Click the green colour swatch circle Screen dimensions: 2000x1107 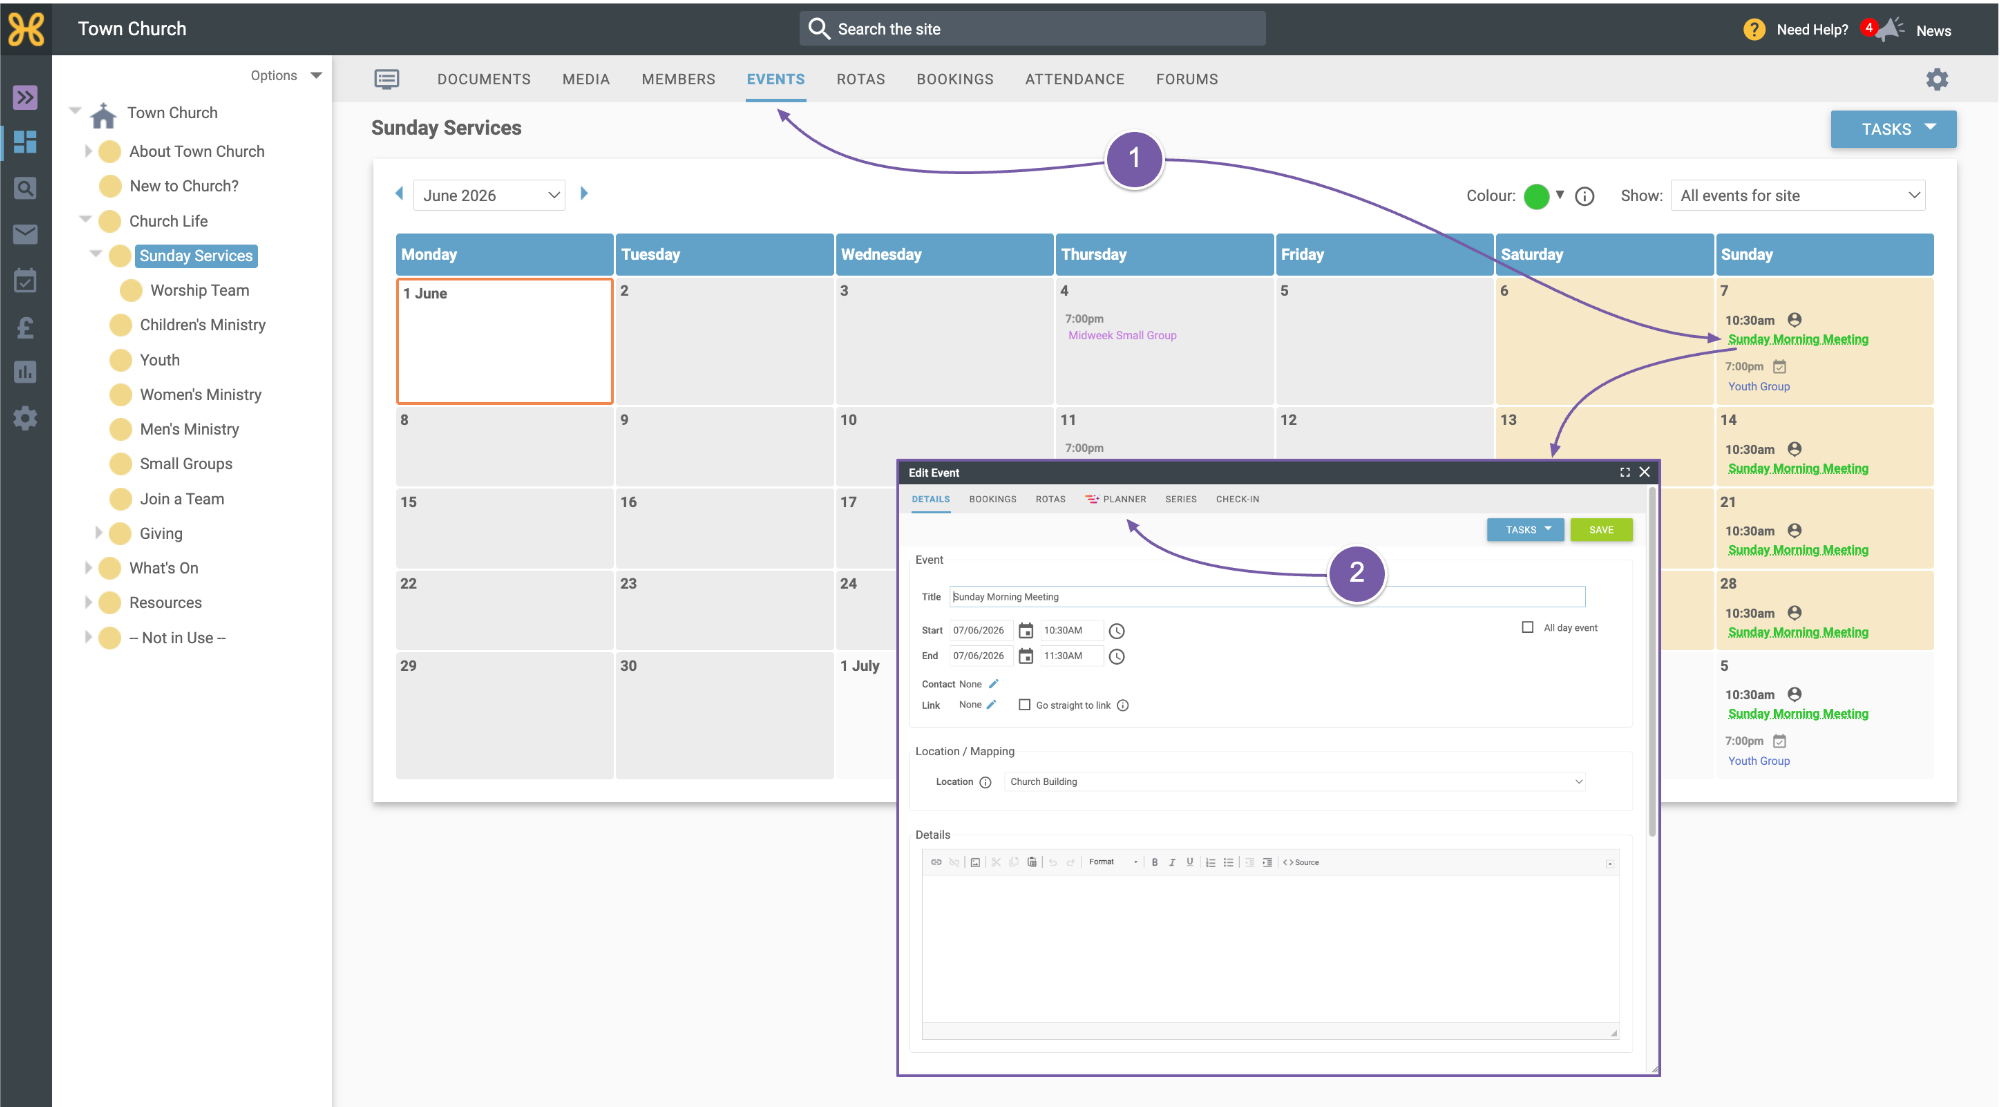pyautogui.click(x=1536, y=196)
